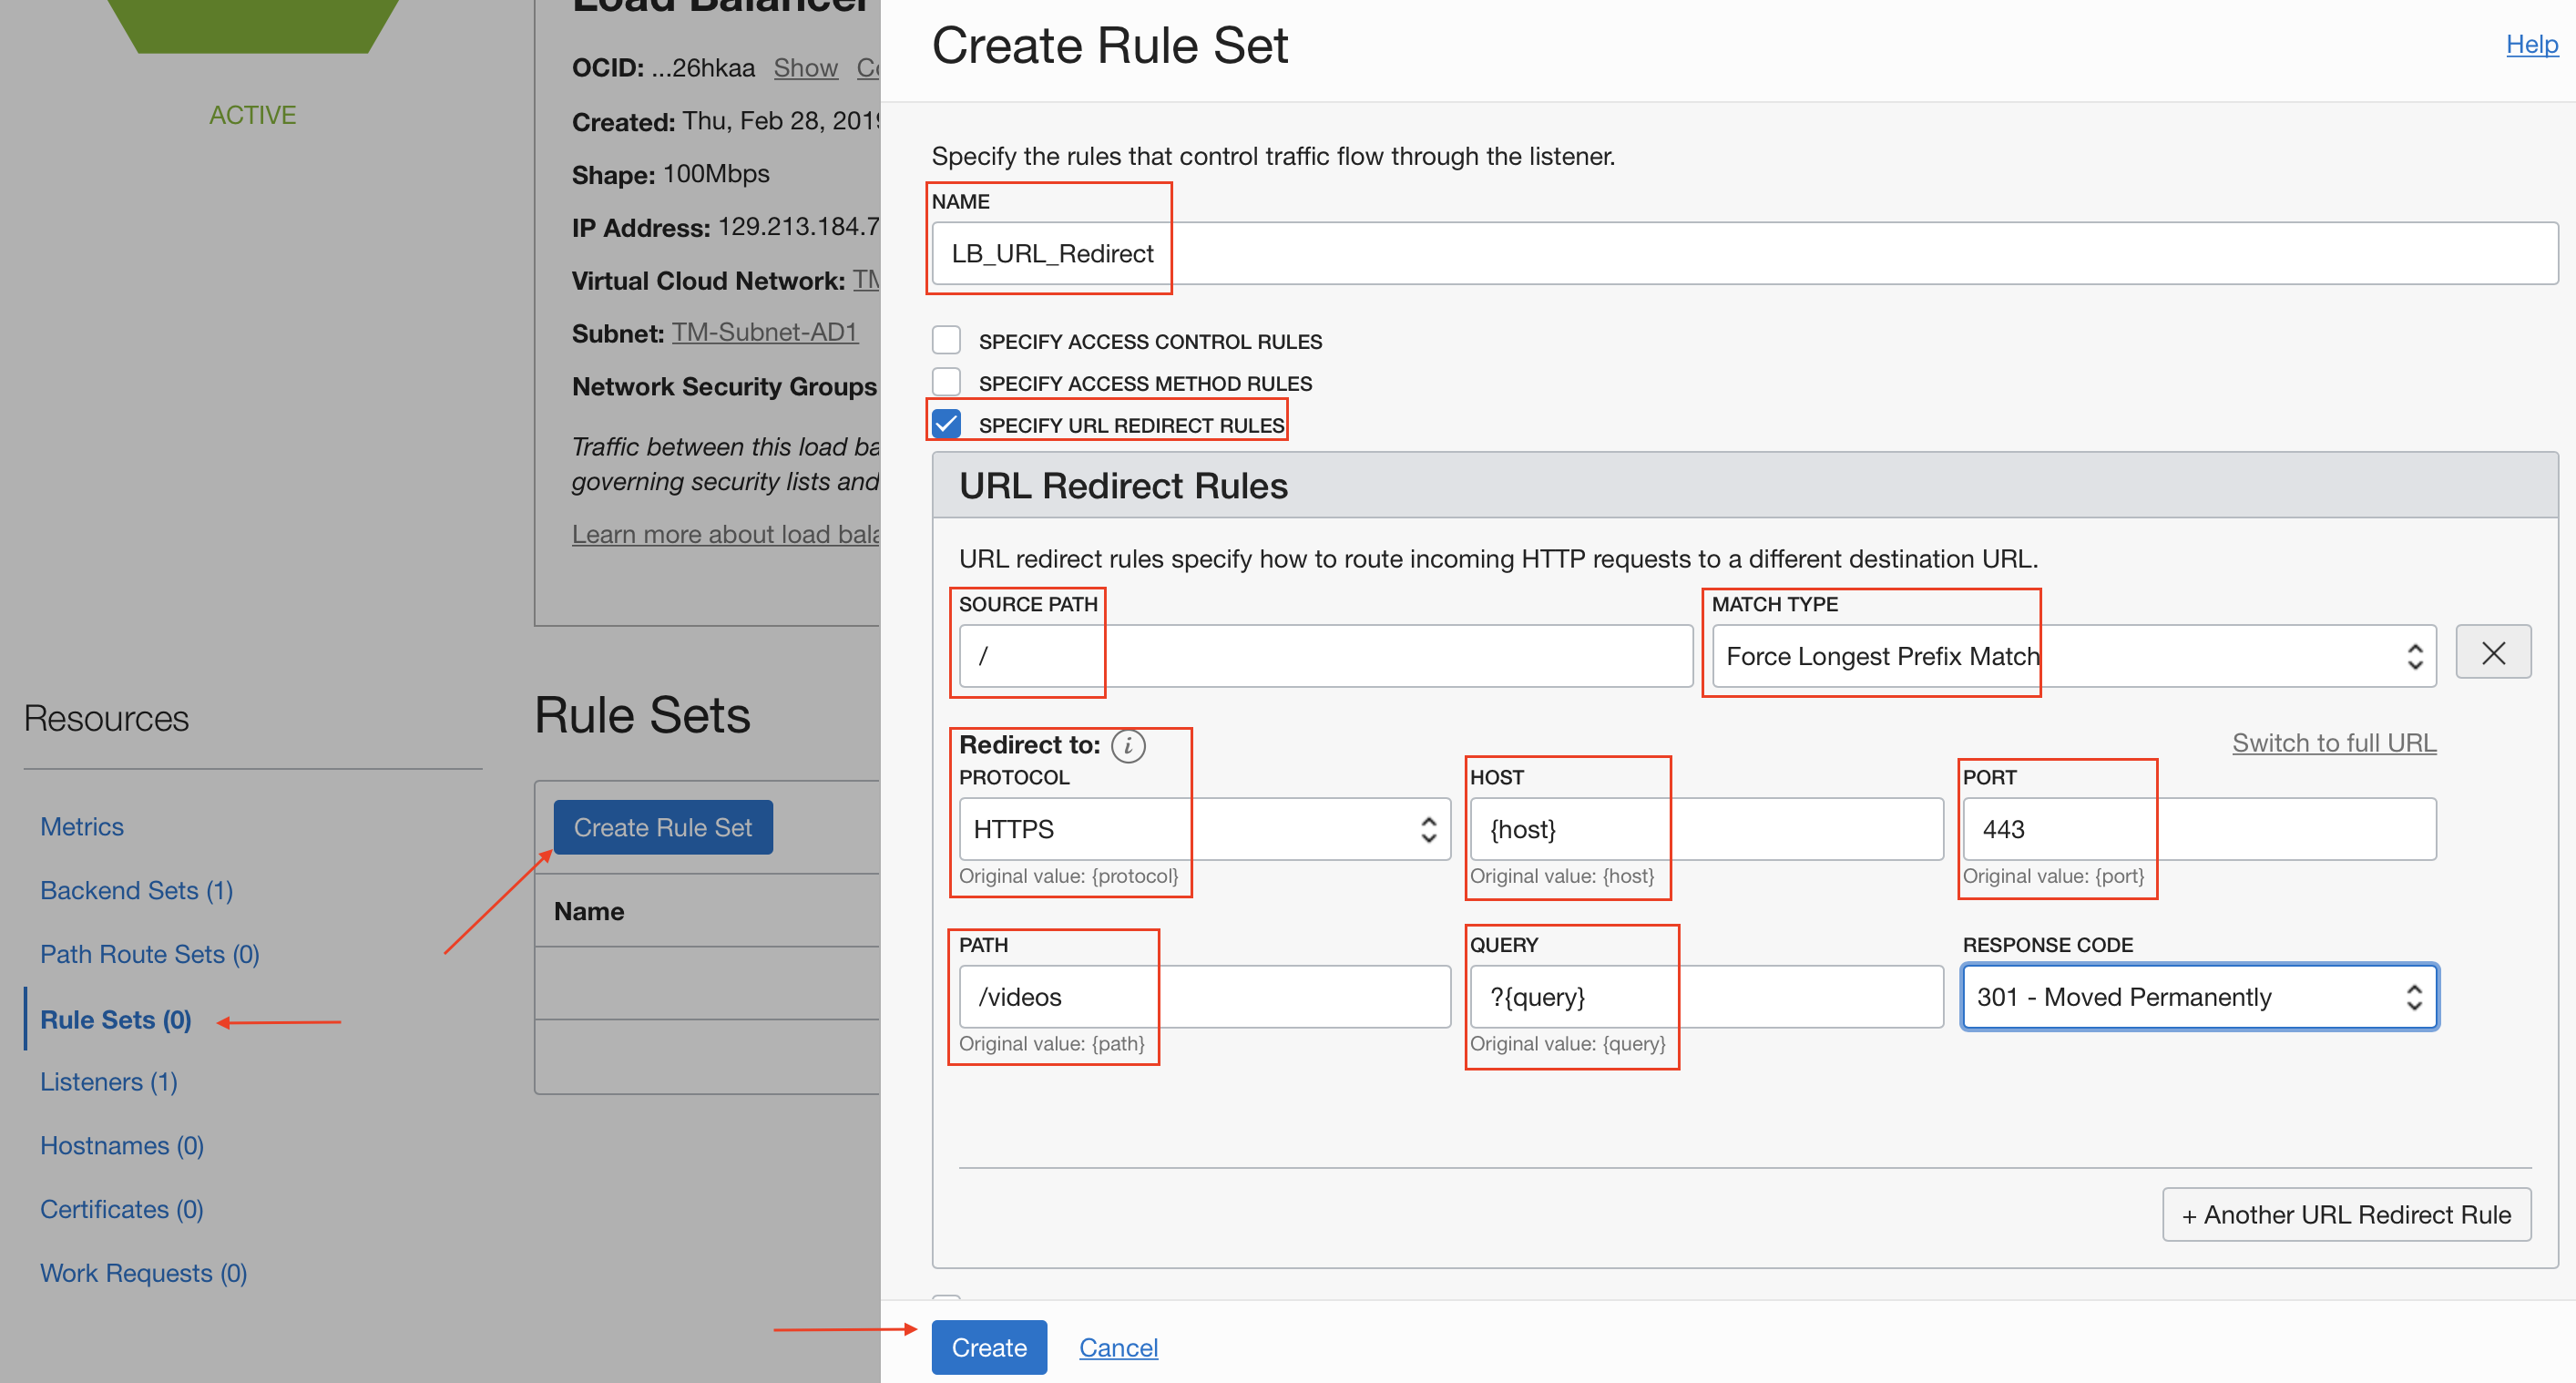This screenshot has height=1383, width=2576.
Task: Open the Response Code dropdown
Action: click(2199, 996)
